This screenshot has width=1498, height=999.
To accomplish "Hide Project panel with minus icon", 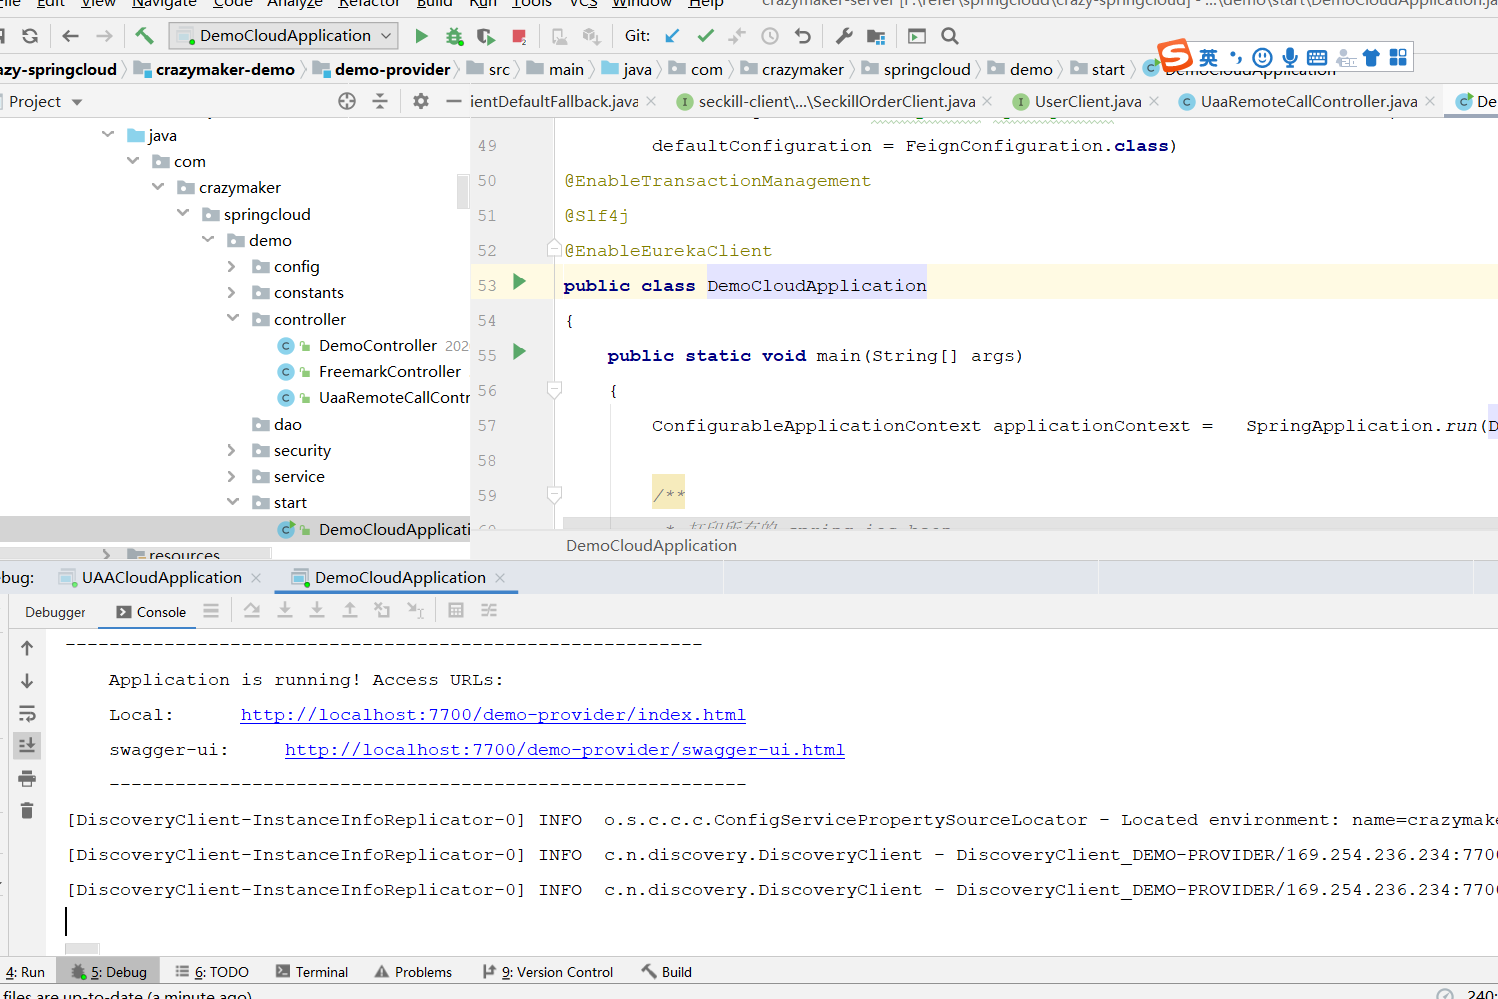I will 453,101.
